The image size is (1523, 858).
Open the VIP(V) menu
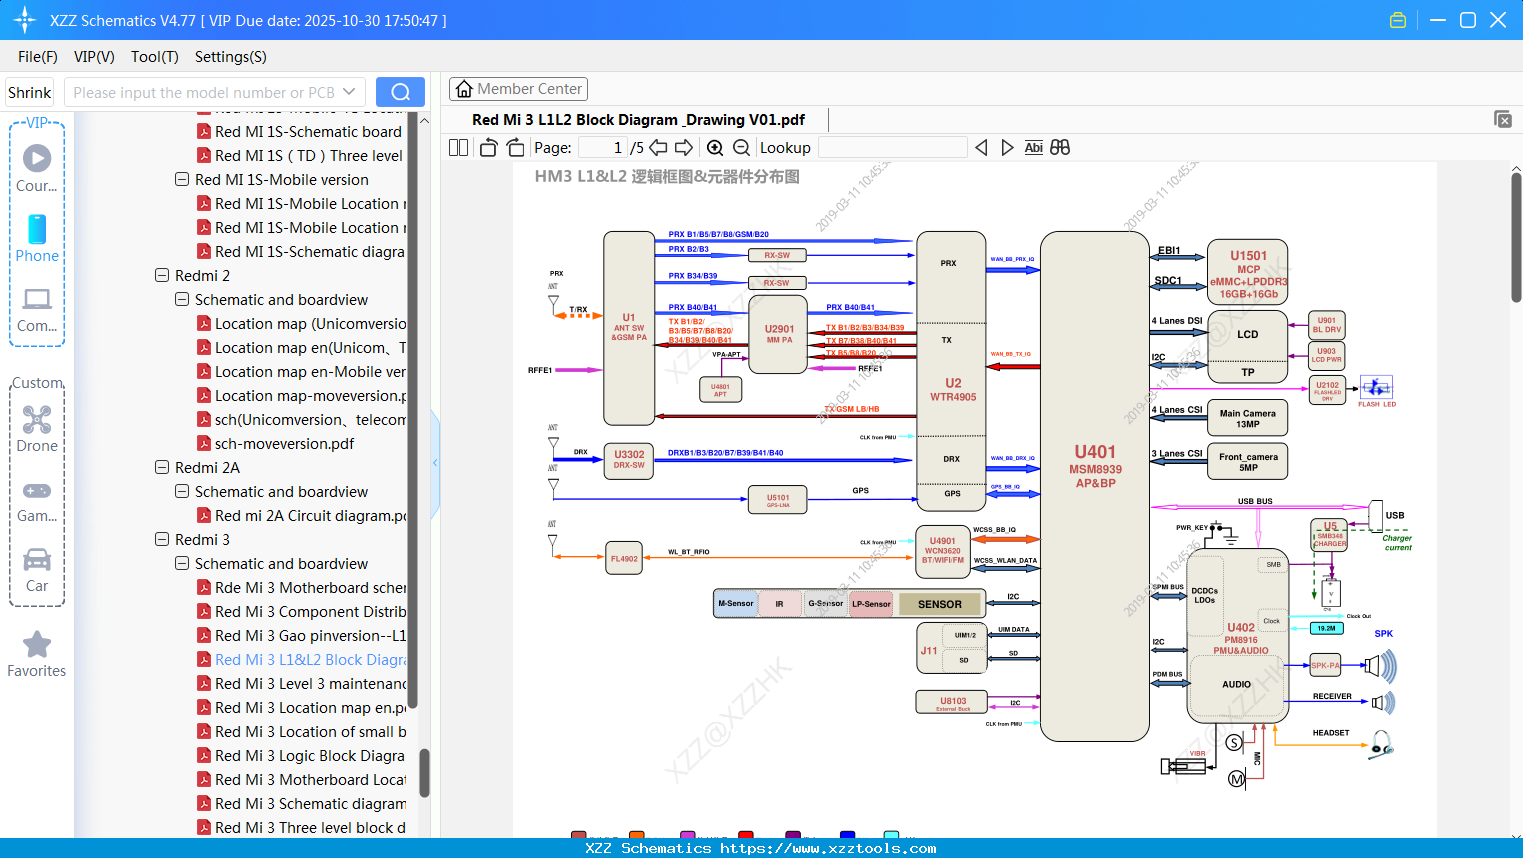tap(93, 57)
